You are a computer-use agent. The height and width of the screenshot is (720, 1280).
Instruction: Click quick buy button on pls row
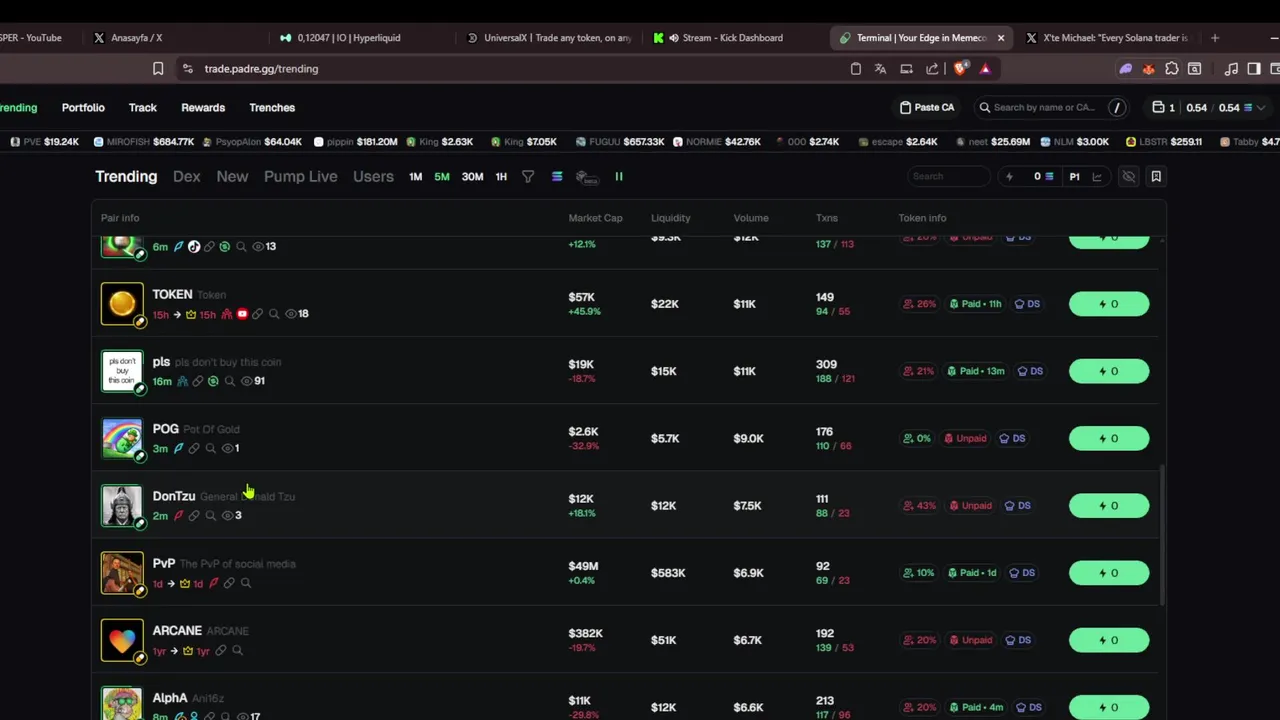[x=1108, y=371]
